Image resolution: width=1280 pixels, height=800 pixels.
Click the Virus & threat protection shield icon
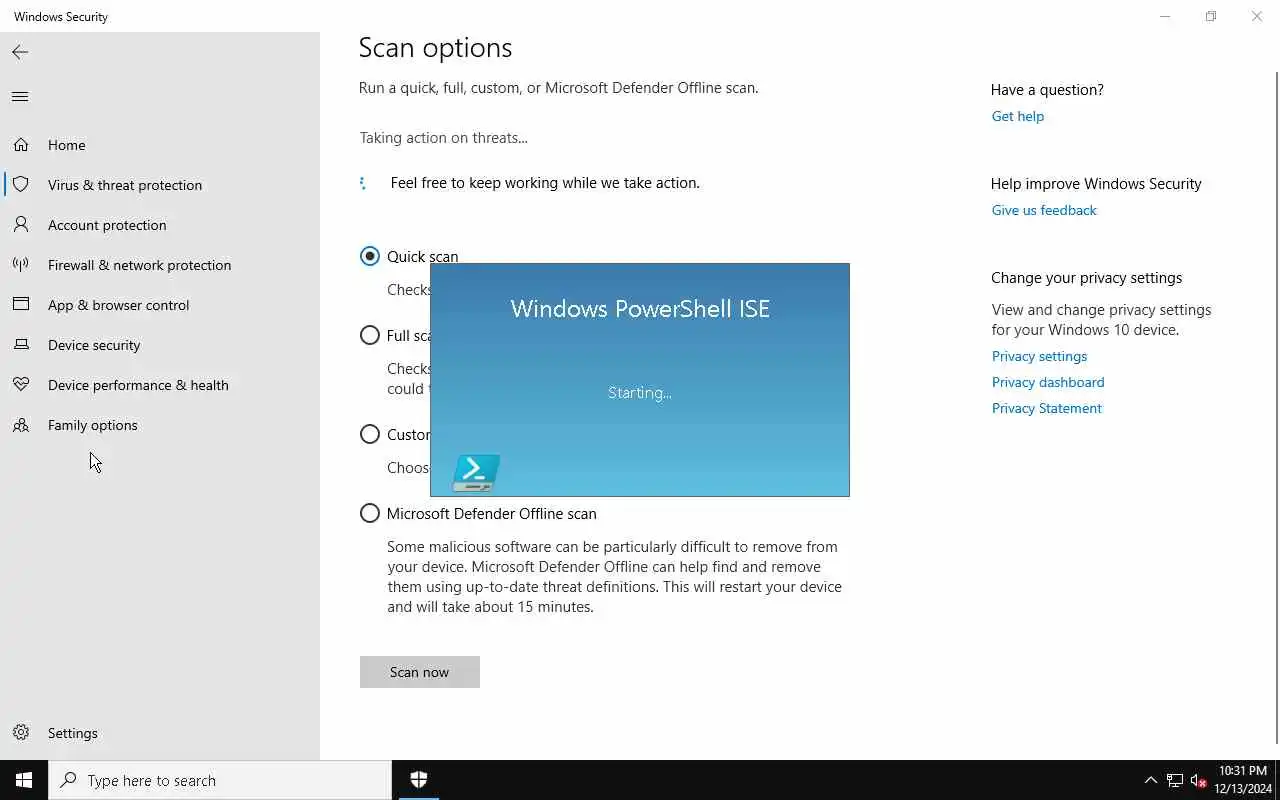[21, 185]
